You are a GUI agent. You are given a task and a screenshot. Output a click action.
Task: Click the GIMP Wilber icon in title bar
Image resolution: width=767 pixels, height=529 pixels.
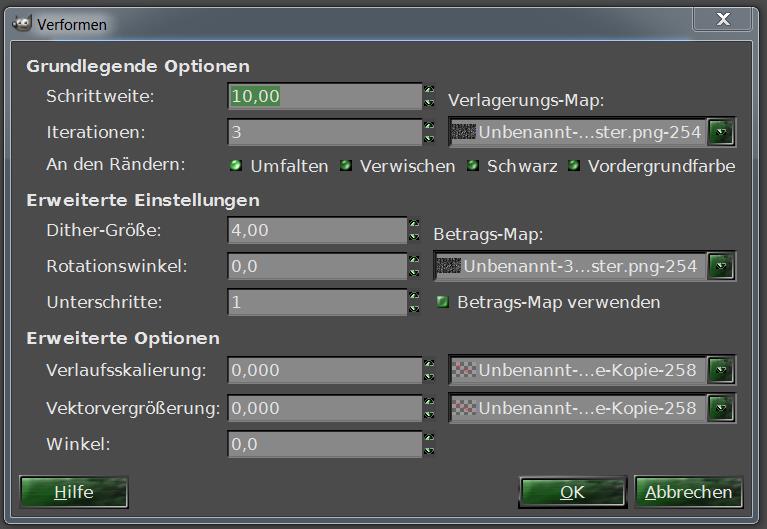22,23
